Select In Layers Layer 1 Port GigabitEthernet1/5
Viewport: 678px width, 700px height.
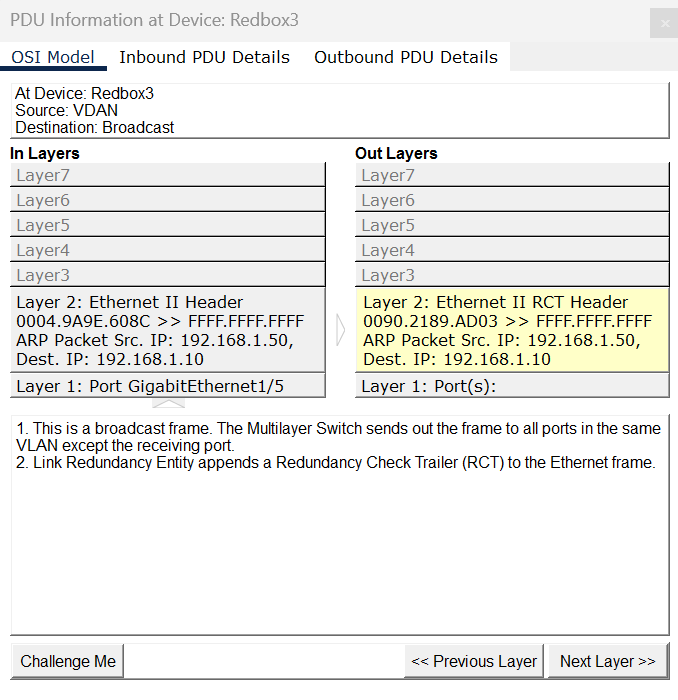168,386
